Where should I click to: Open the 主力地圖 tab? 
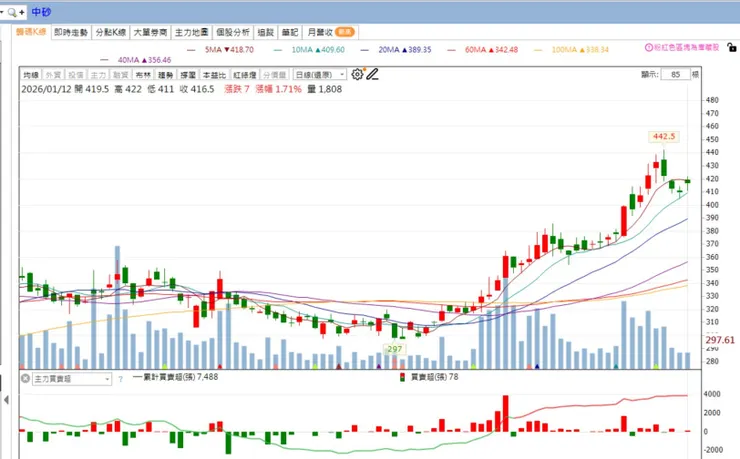pos(192,32)
